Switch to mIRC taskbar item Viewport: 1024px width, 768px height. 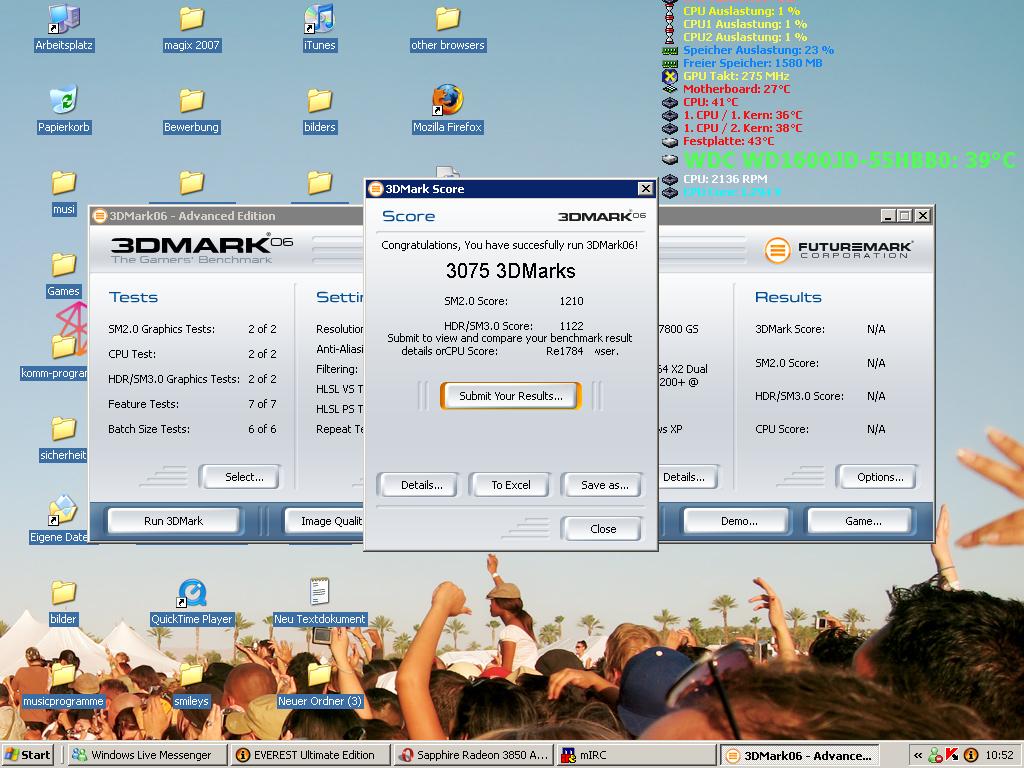[x=637, y=755]
